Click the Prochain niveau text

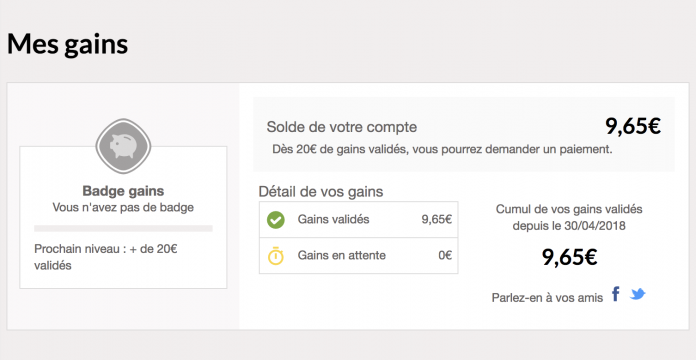[106, 257]
